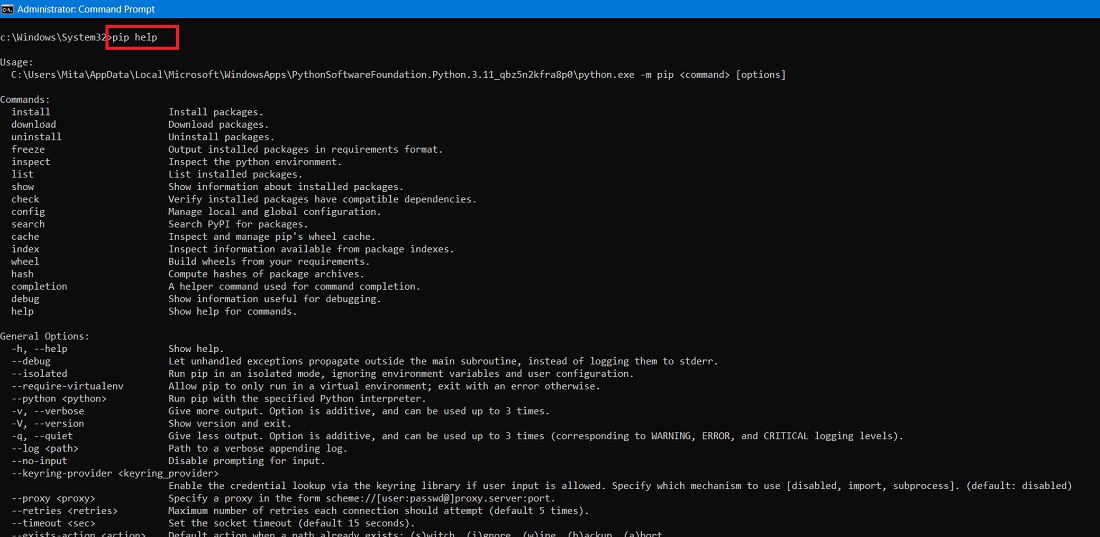
Task: Click 'Inspect information available from package indexes.'
Action: (311, 249)
